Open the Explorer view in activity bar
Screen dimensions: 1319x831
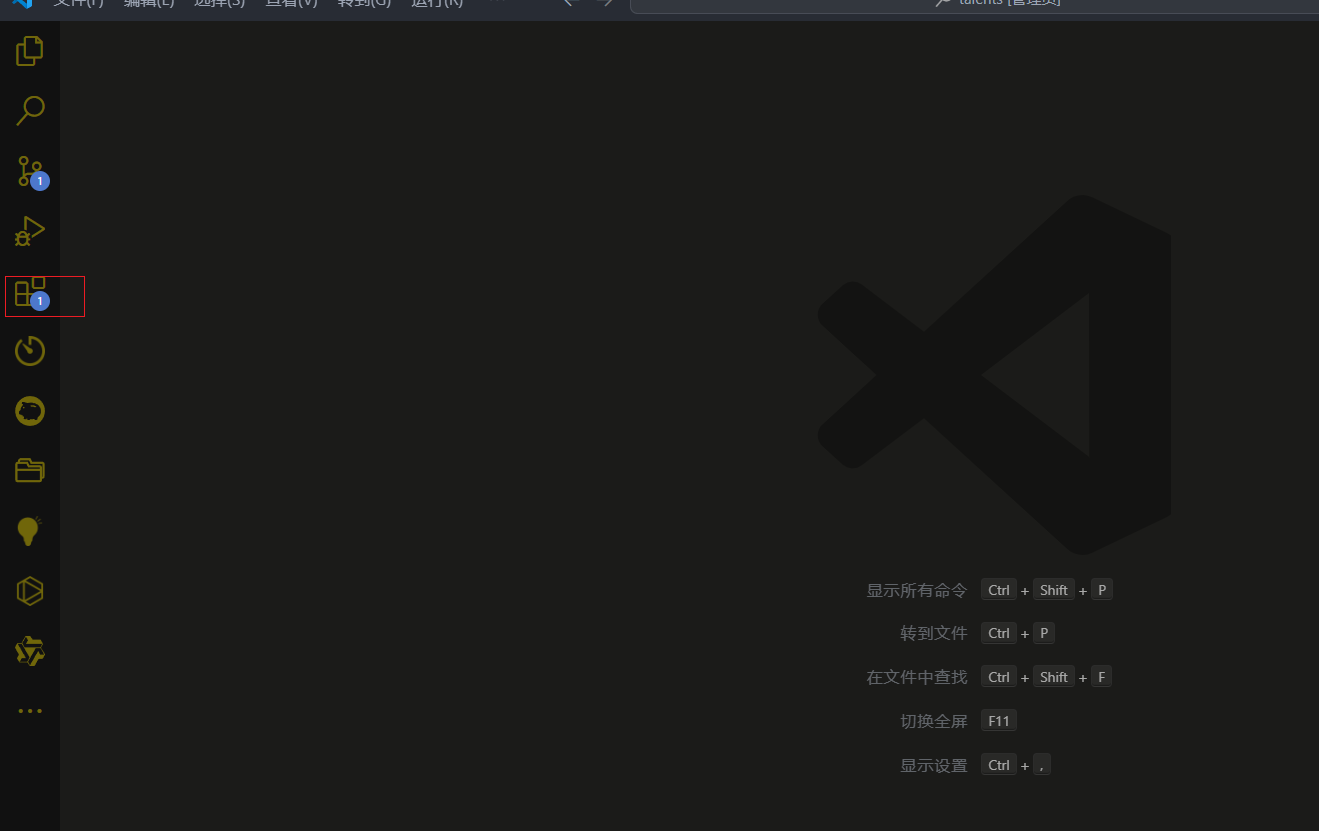(x=30, y=51)
